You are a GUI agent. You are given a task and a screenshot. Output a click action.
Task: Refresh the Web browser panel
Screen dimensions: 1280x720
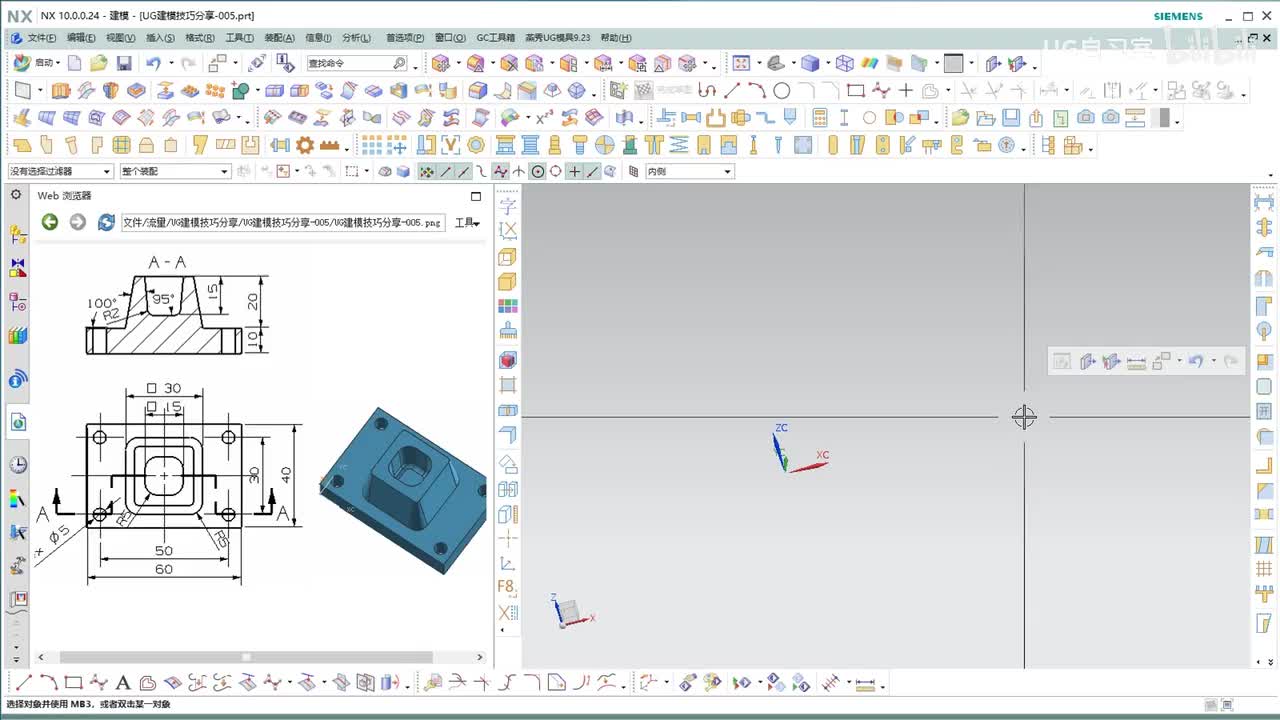(106, 222)
